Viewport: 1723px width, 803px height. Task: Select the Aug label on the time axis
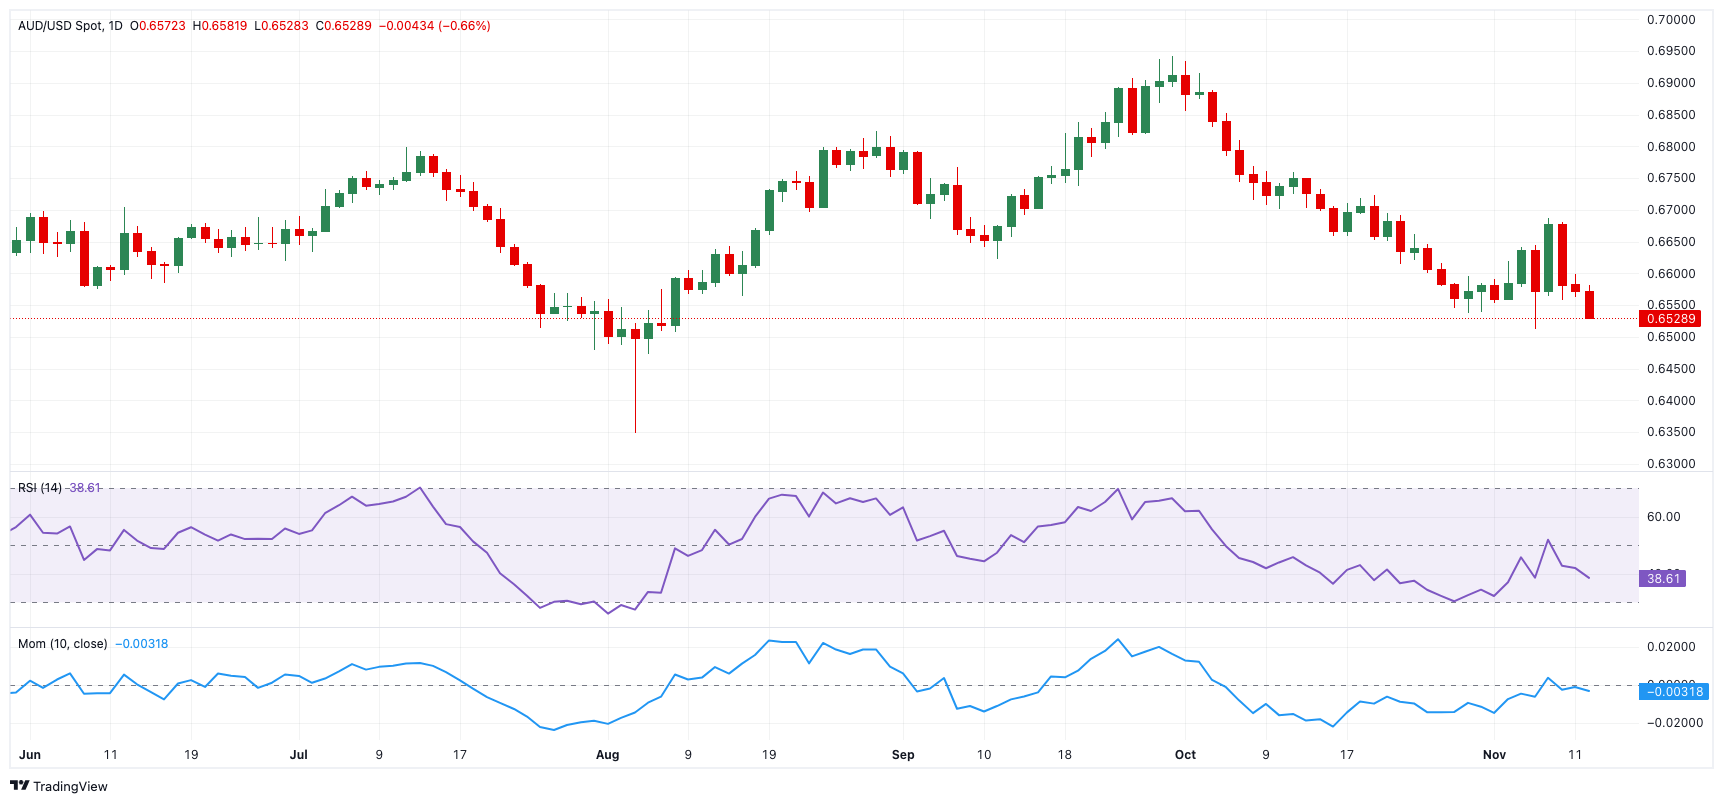pyautogui.click(x=607, y=755)
